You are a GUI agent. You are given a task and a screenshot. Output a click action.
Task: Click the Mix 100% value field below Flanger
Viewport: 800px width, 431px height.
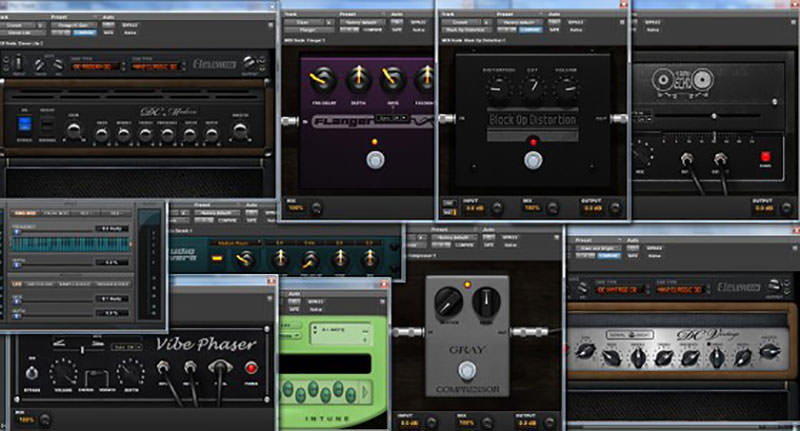coord(296,208)
